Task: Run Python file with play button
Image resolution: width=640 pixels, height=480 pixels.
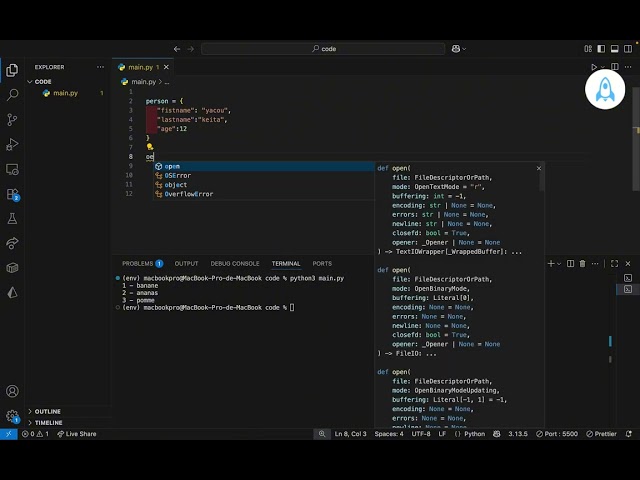Action: coord(594,67)
